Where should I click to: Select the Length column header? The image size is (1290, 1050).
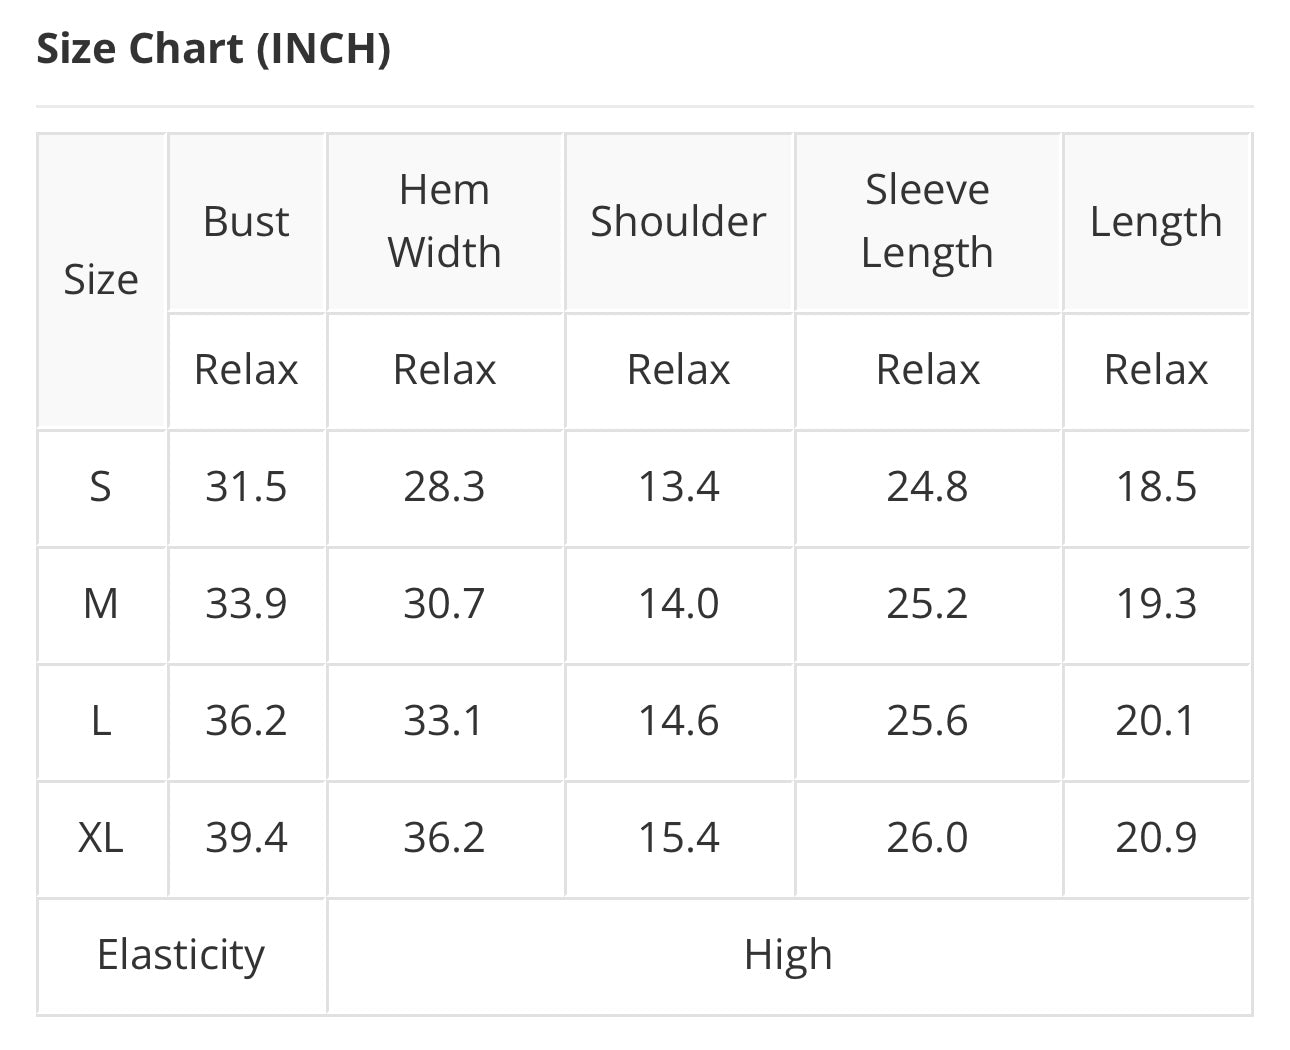tap(1156, 221)
